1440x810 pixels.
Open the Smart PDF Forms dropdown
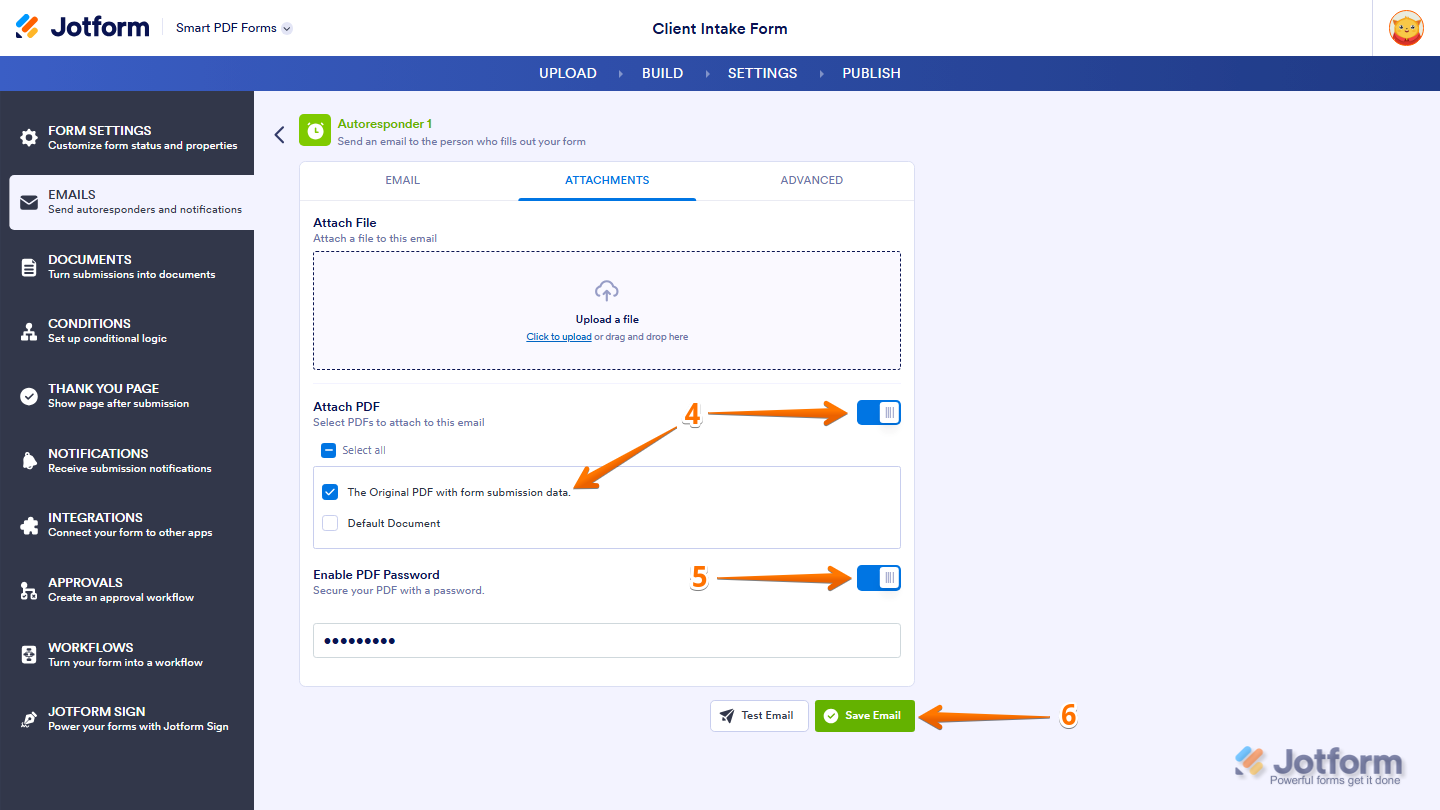point(234,28)
